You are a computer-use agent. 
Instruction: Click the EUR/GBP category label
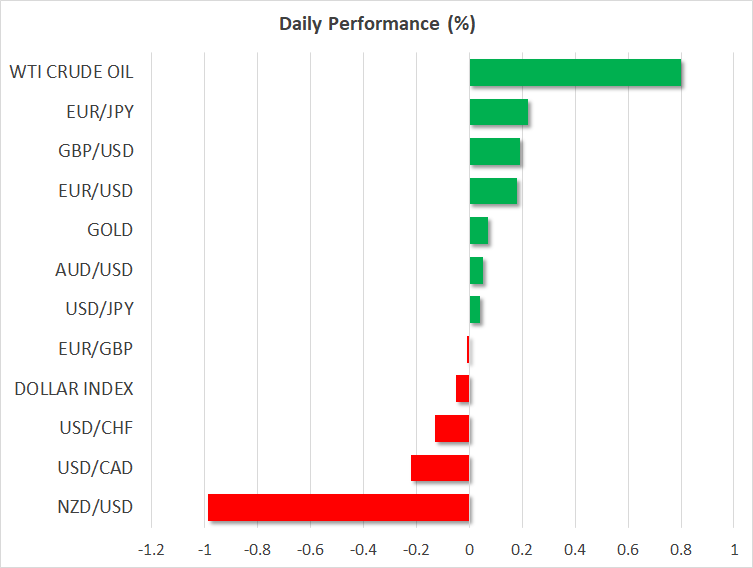point(99,349)
